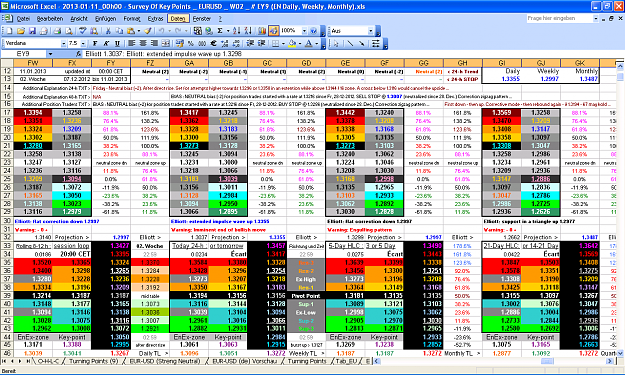Viewport: 625px width, 375px height.
Task: Run the Spelling check icon
Action: pos(83,31)
